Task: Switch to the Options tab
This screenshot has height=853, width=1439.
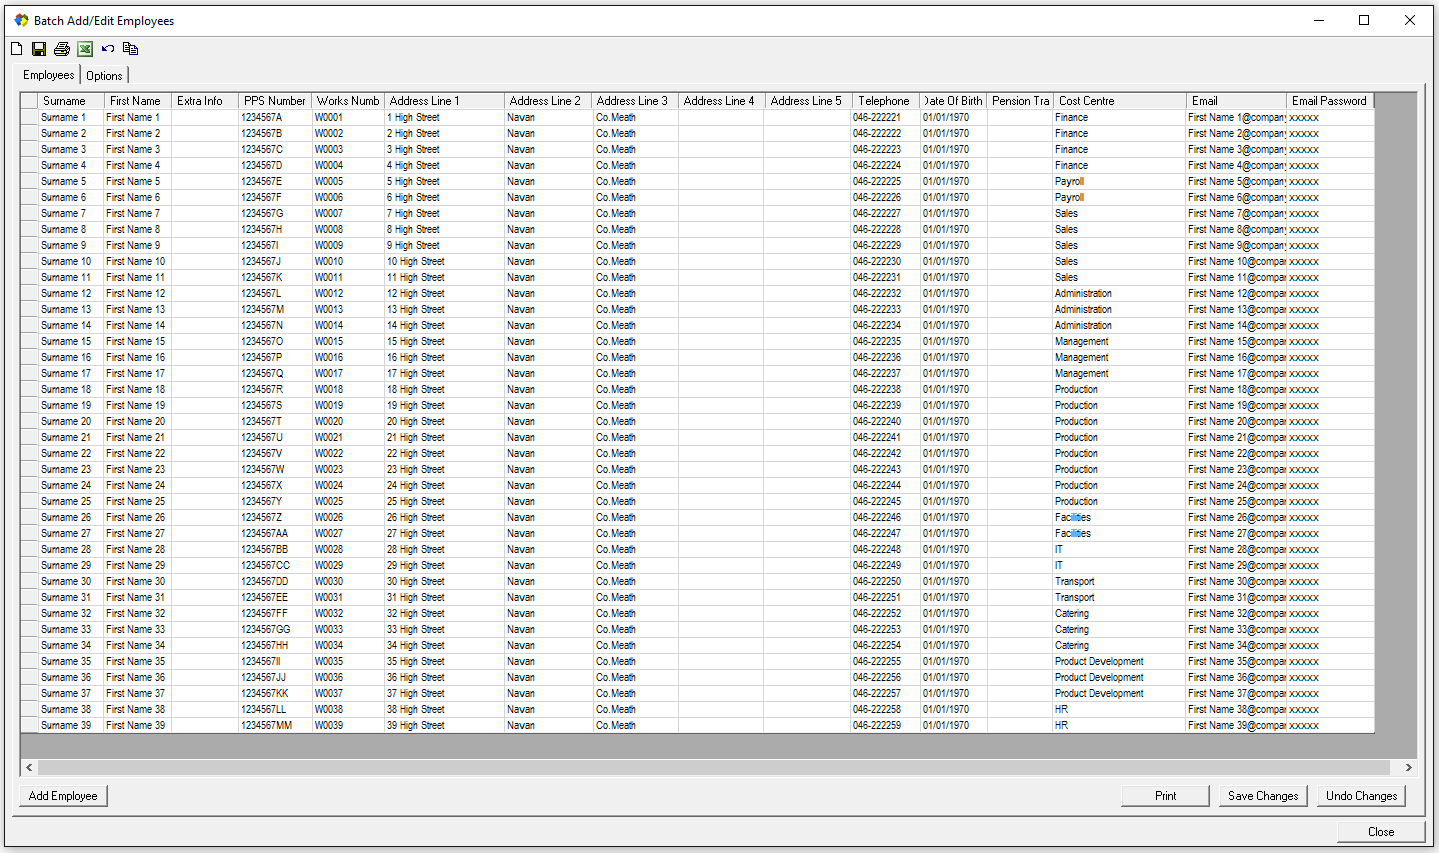Action: 104,76
